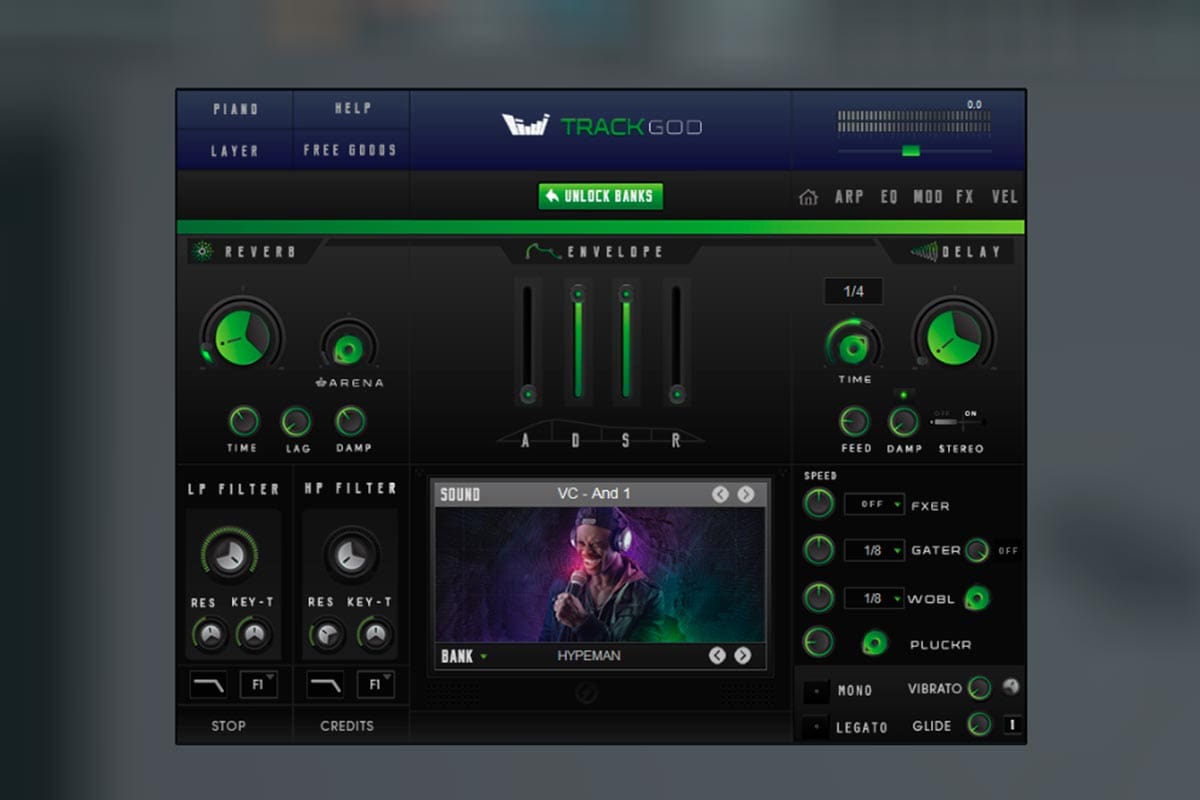This screenshot has width=1200, height=800.
Task: Click the LP Filter Res knob
Action: coord(208,633)
